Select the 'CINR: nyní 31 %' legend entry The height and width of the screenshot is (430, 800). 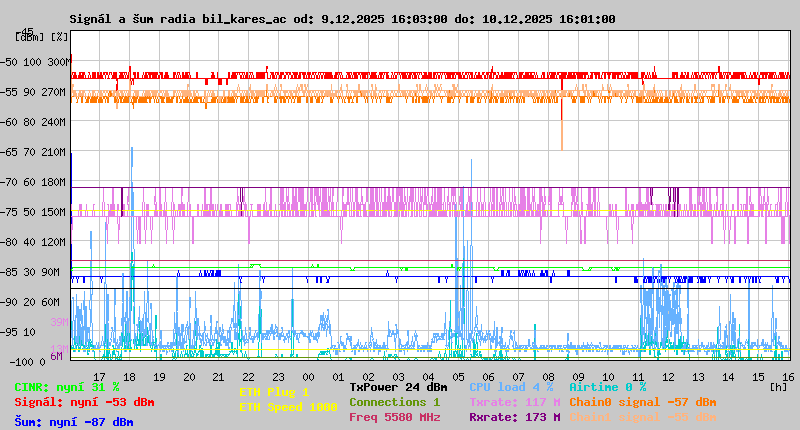point(67,388)
